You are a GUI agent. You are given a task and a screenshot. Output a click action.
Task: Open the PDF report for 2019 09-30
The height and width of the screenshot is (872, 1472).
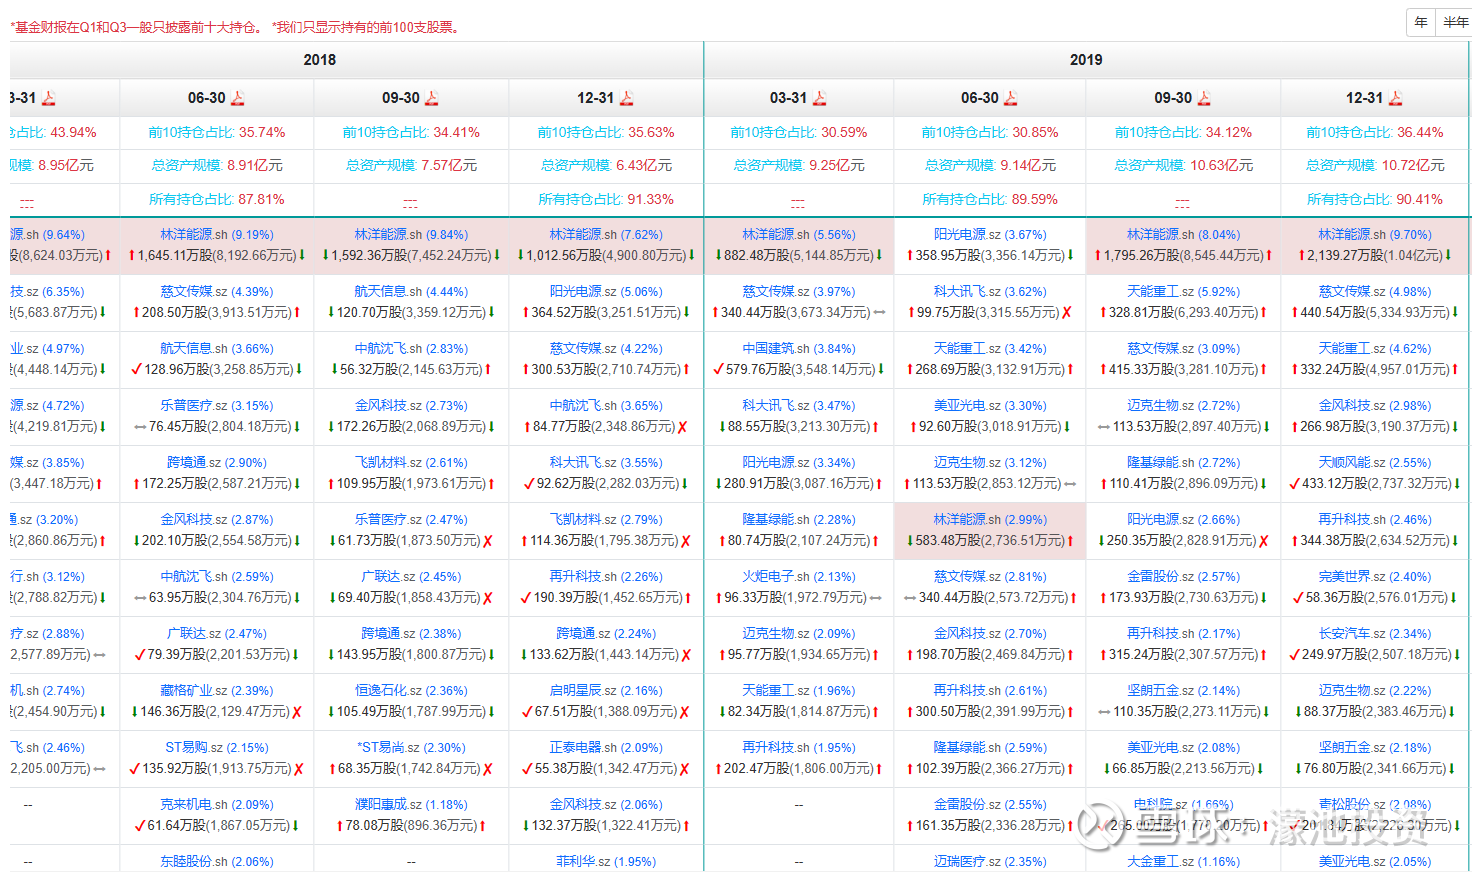click(1204, 98)
